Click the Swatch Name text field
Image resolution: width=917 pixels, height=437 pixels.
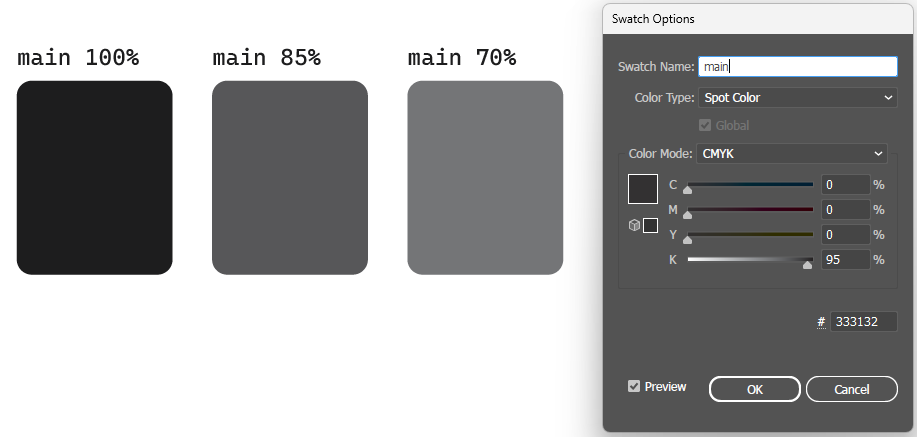[x=798, y=67]
